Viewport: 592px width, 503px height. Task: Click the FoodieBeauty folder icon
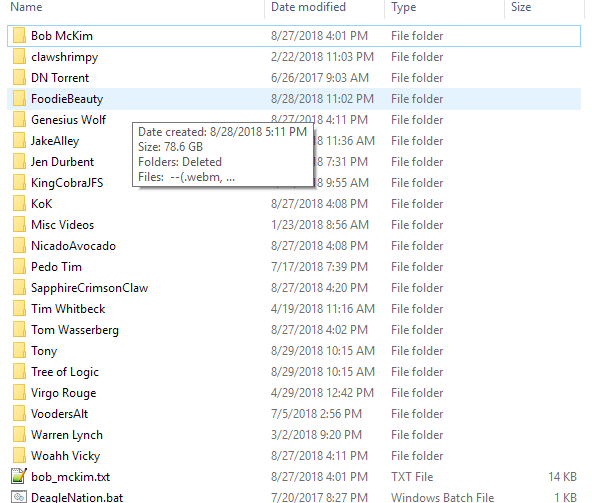click(x=19, y=99)
